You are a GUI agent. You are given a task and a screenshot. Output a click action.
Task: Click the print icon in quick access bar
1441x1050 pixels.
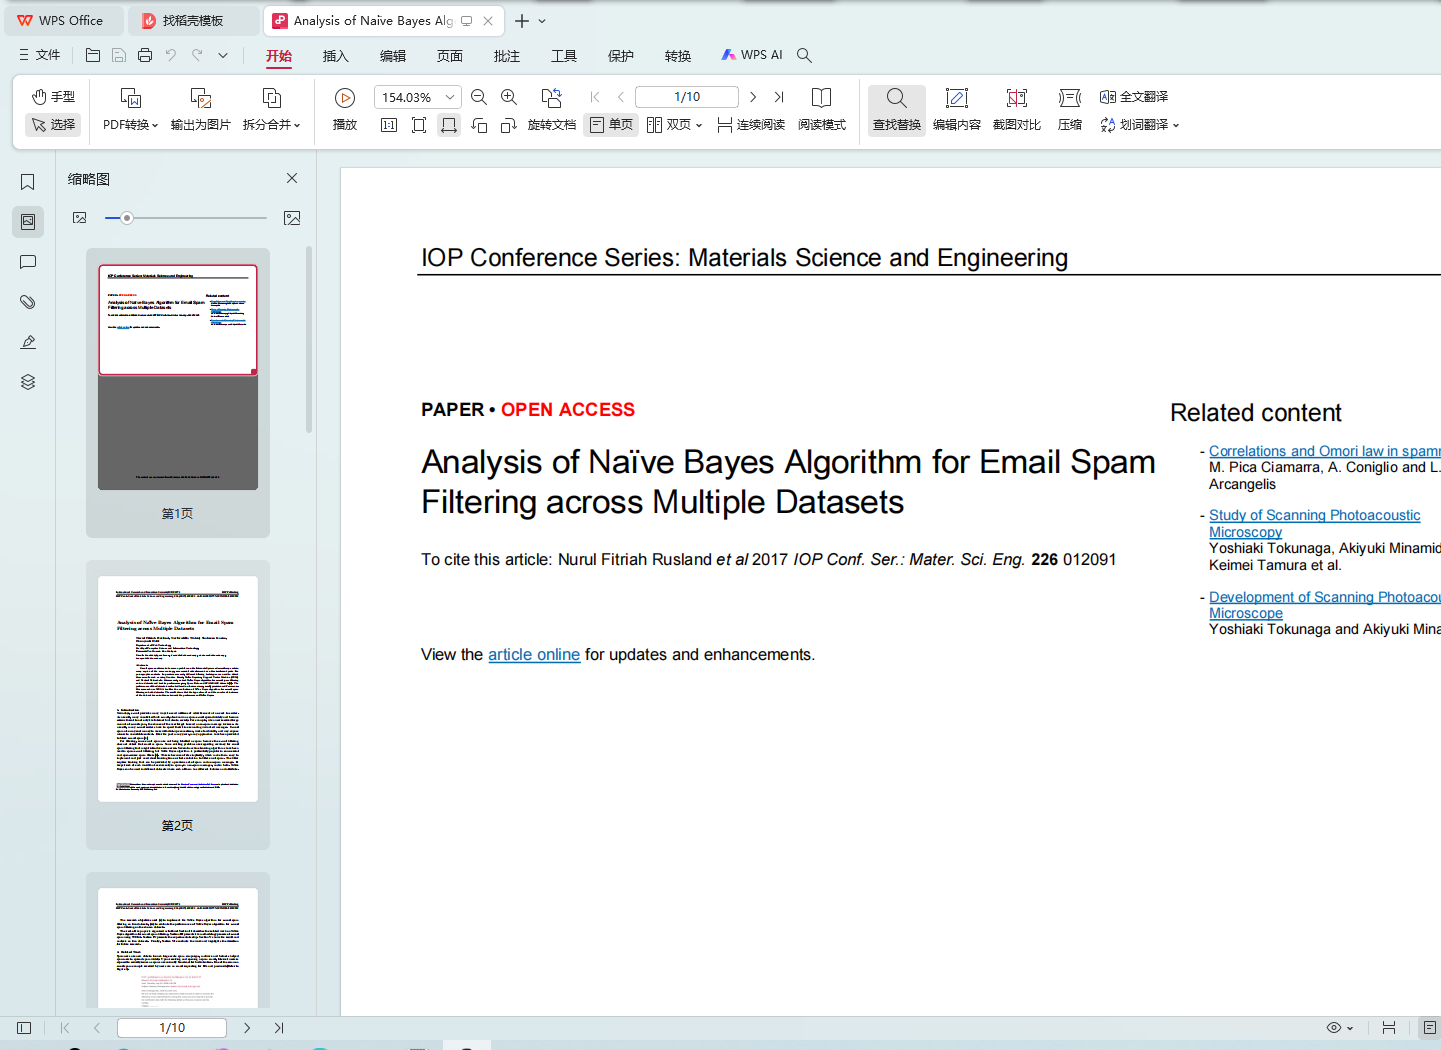[145, 55]
